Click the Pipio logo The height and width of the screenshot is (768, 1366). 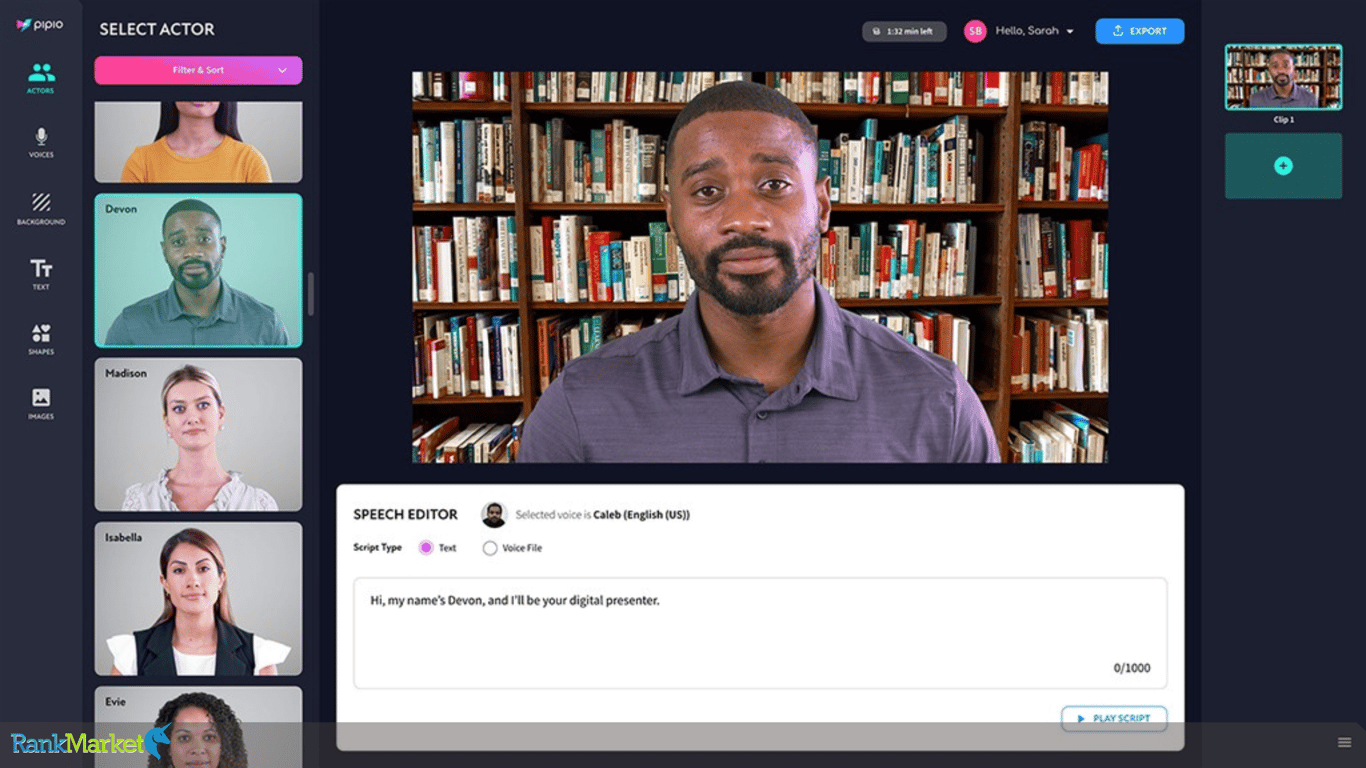[x=40, y=25]
